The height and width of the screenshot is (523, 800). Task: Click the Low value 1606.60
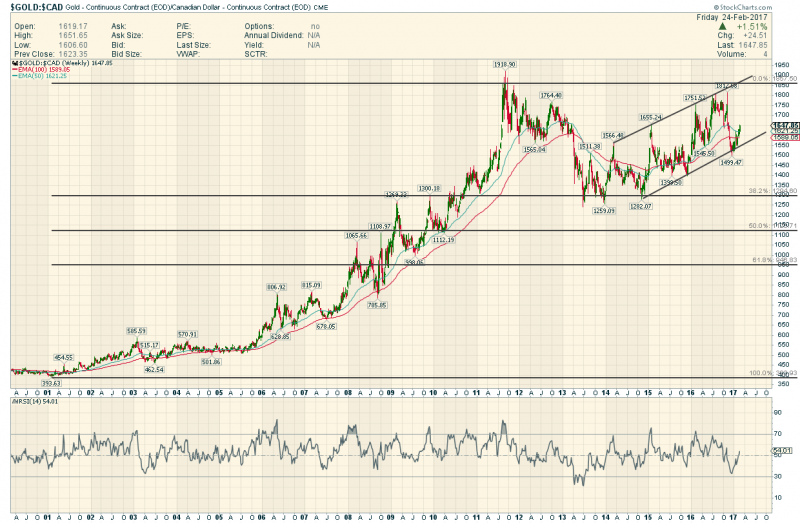point(73,45)
